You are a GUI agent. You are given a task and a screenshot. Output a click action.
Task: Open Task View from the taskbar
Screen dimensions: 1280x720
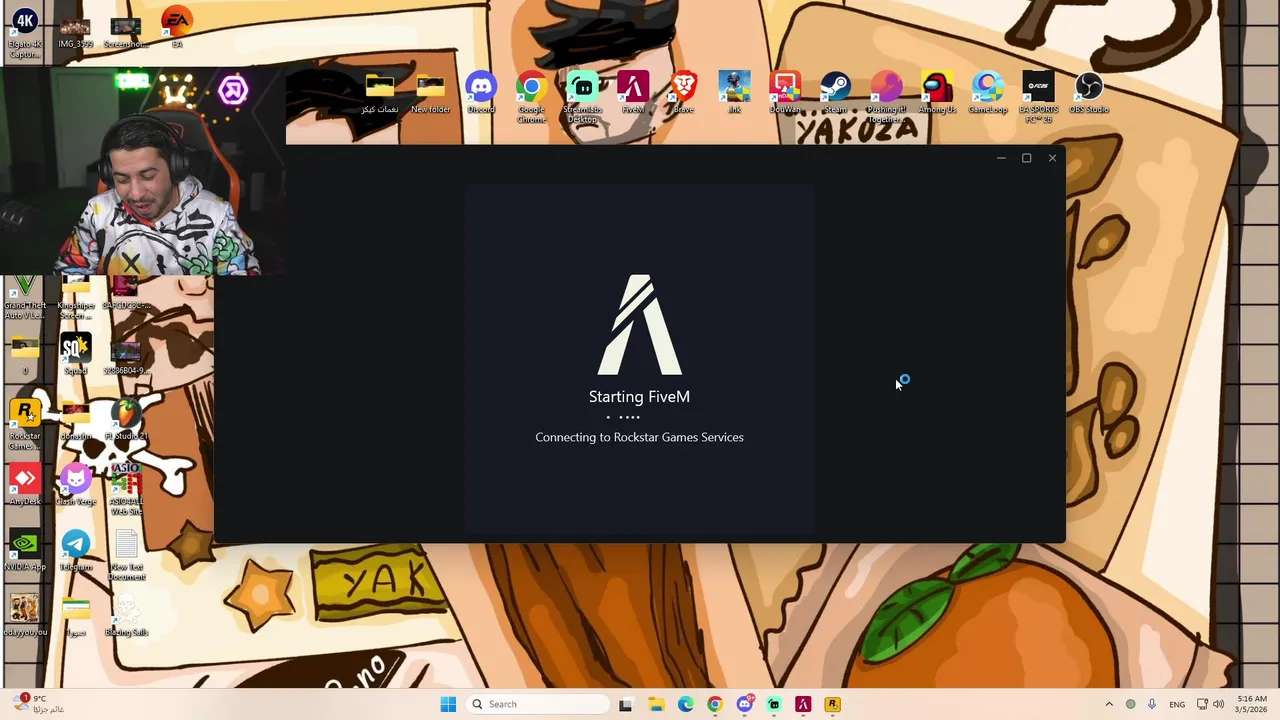pyautogui.click(x=626, y=704)
